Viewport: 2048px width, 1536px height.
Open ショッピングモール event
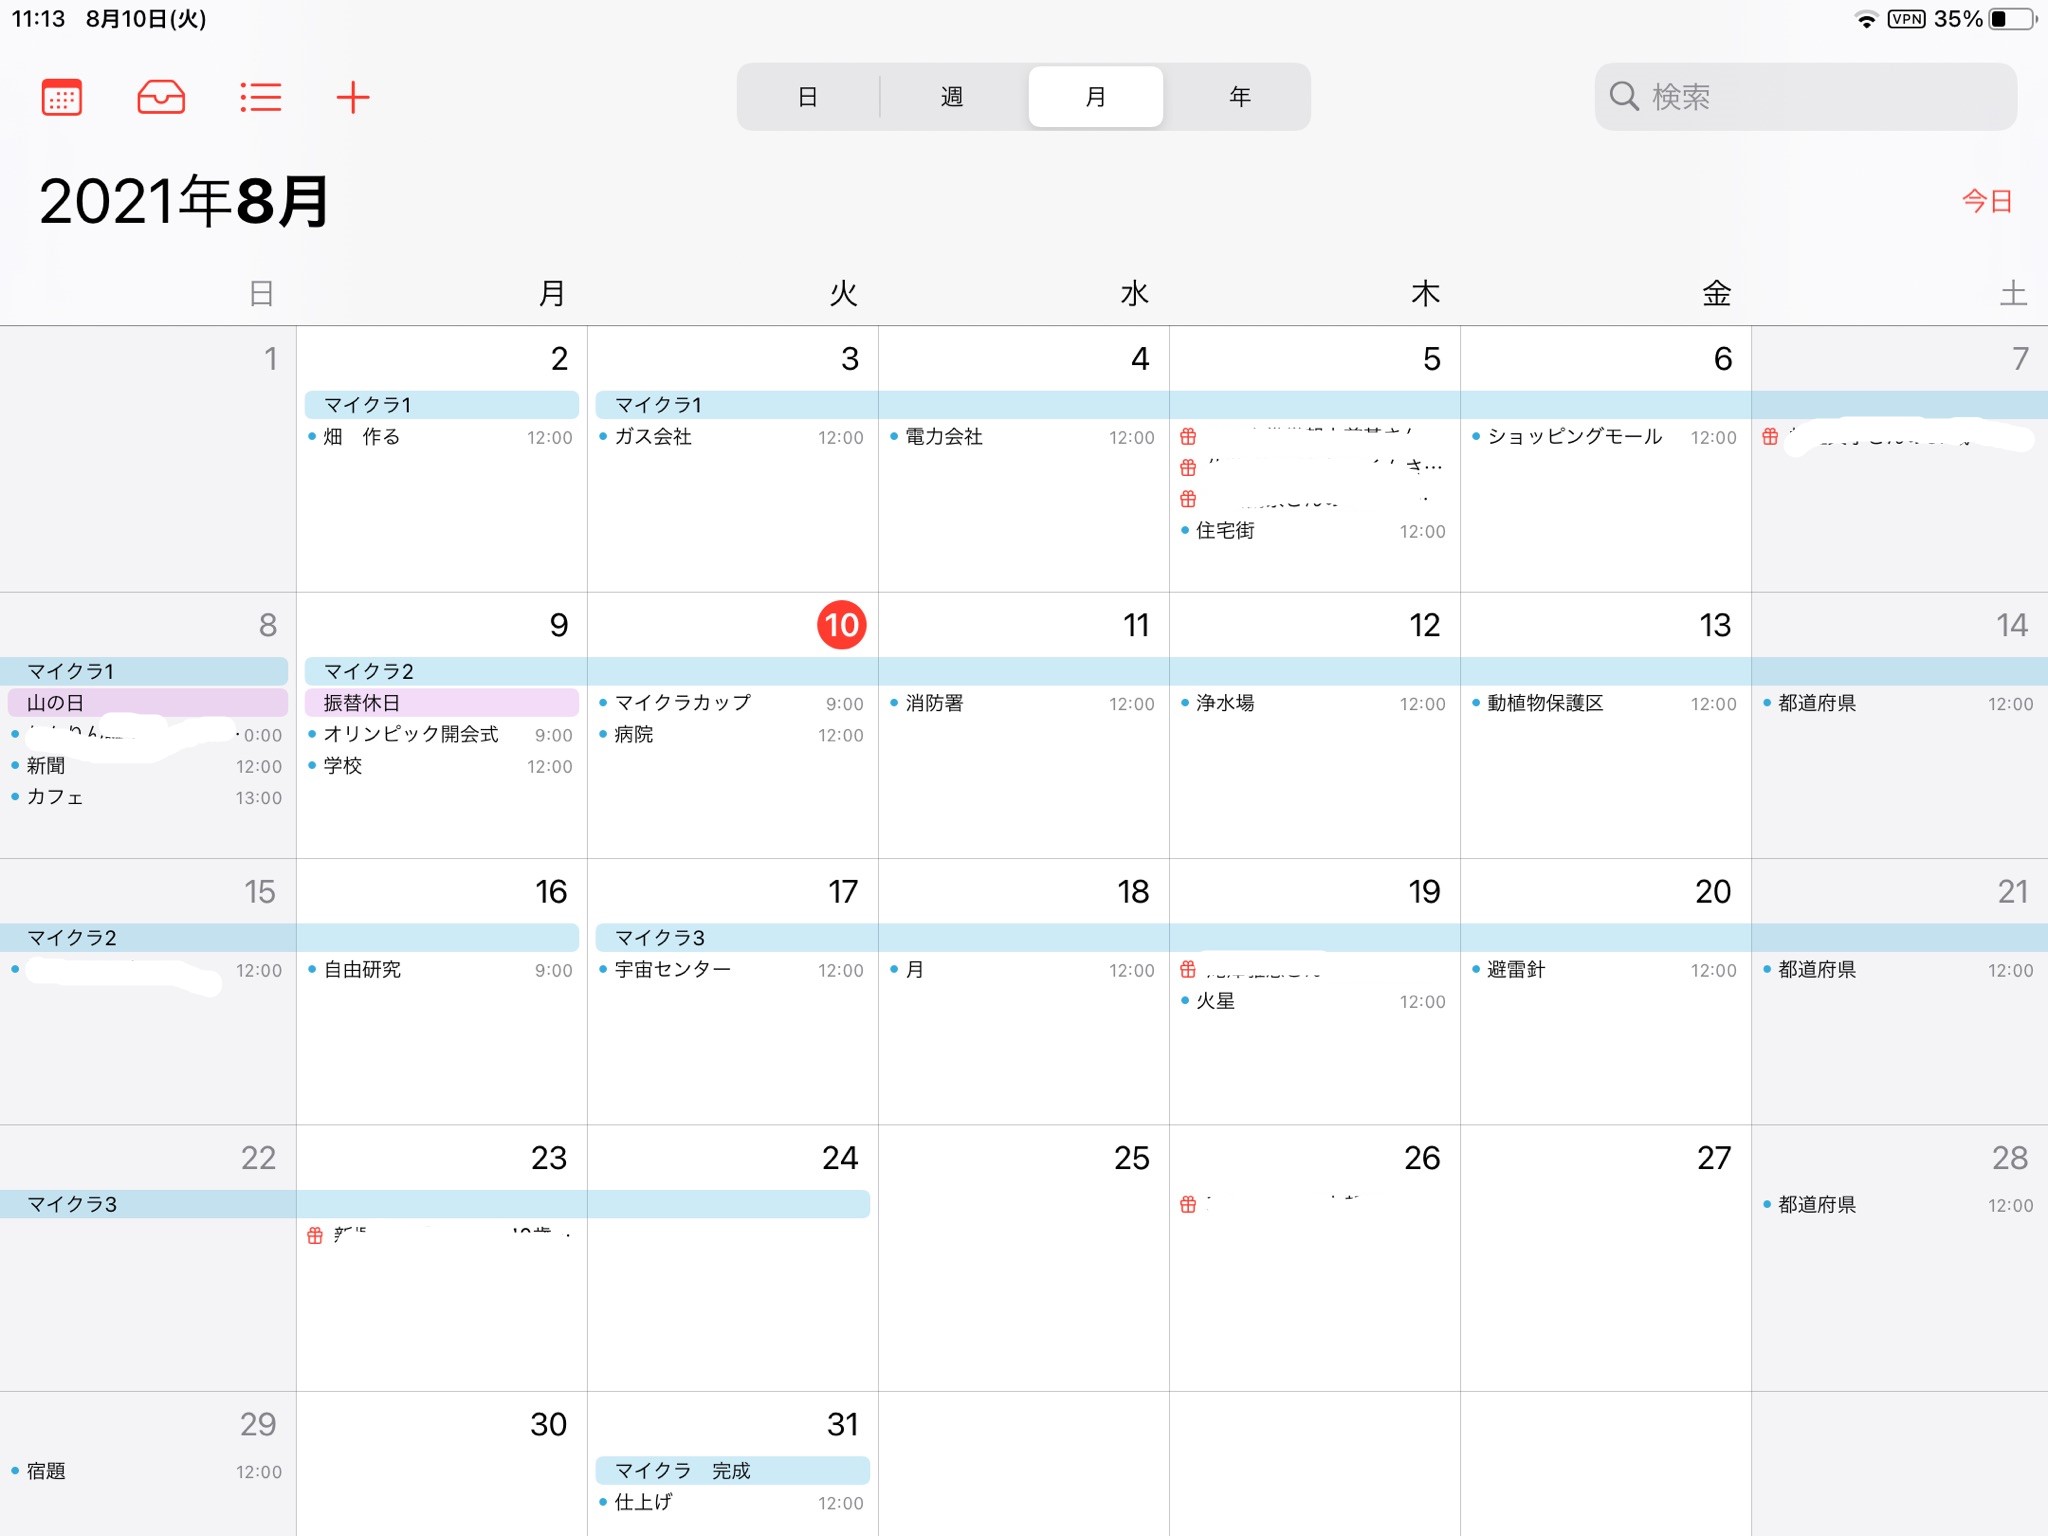1605,437
